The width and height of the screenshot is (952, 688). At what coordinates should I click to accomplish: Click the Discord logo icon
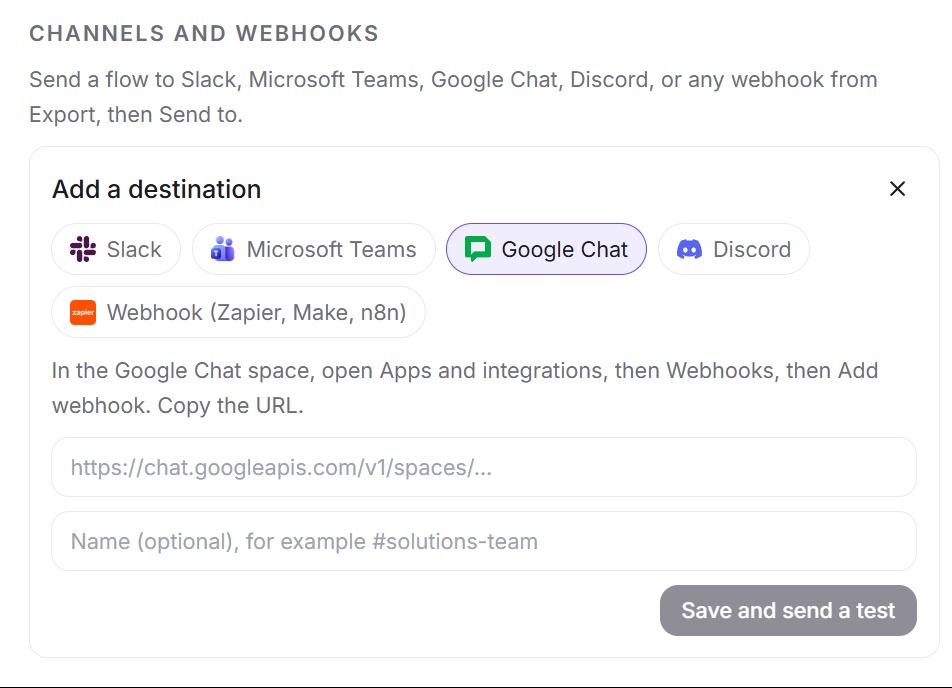[x=689, y=249]
